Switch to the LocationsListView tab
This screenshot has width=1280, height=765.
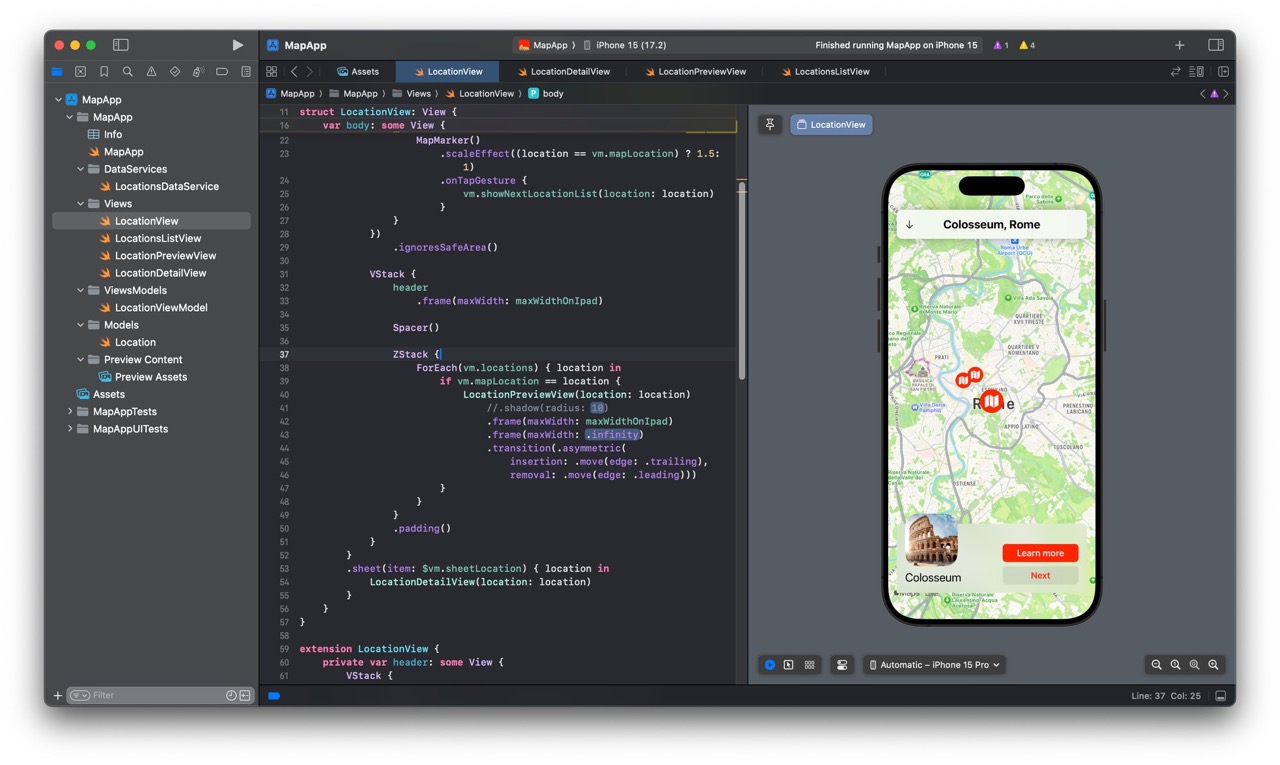pos(830,72)
